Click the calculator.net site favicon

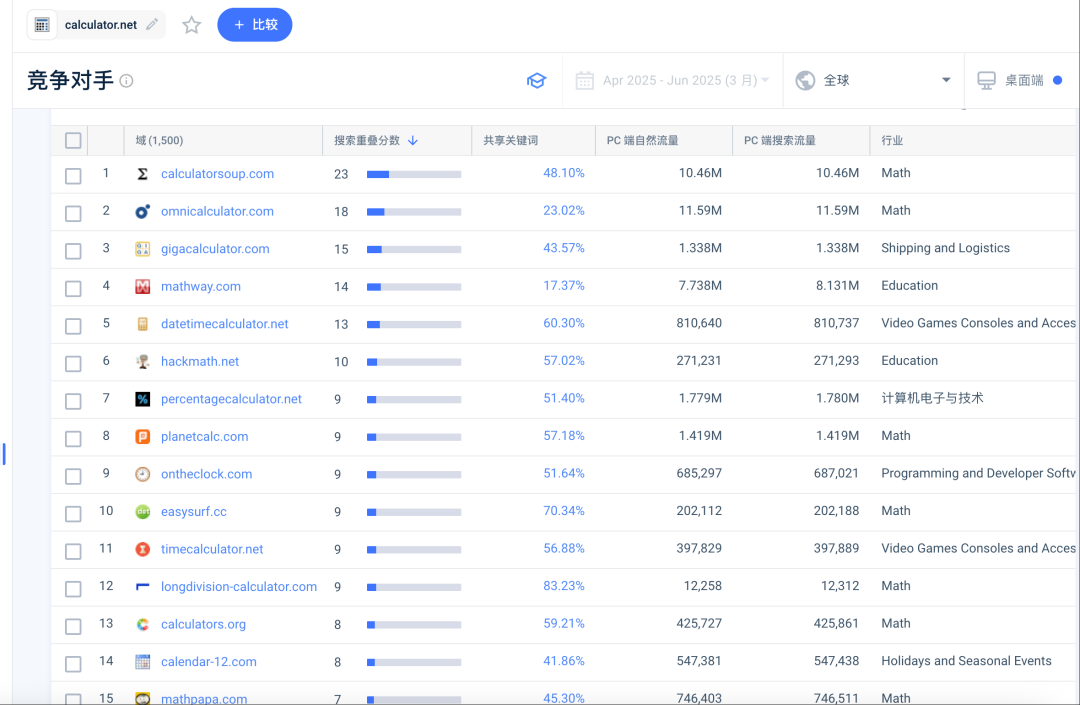(43, 25)
